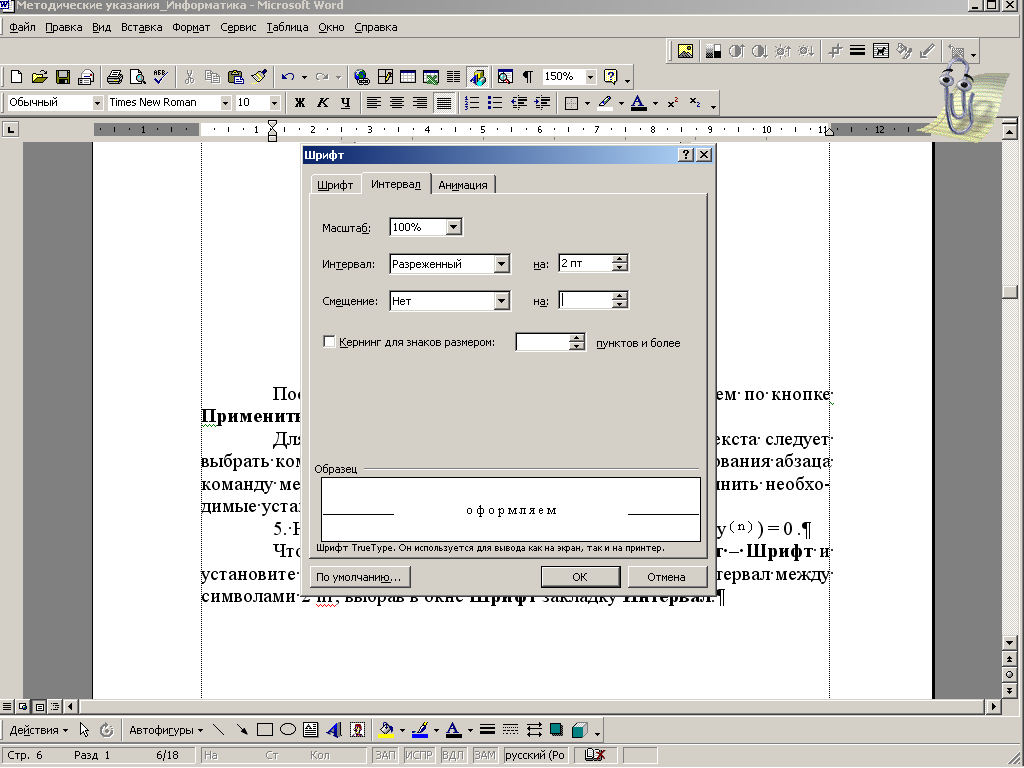Open the Columns layout icon

(453, 77)
